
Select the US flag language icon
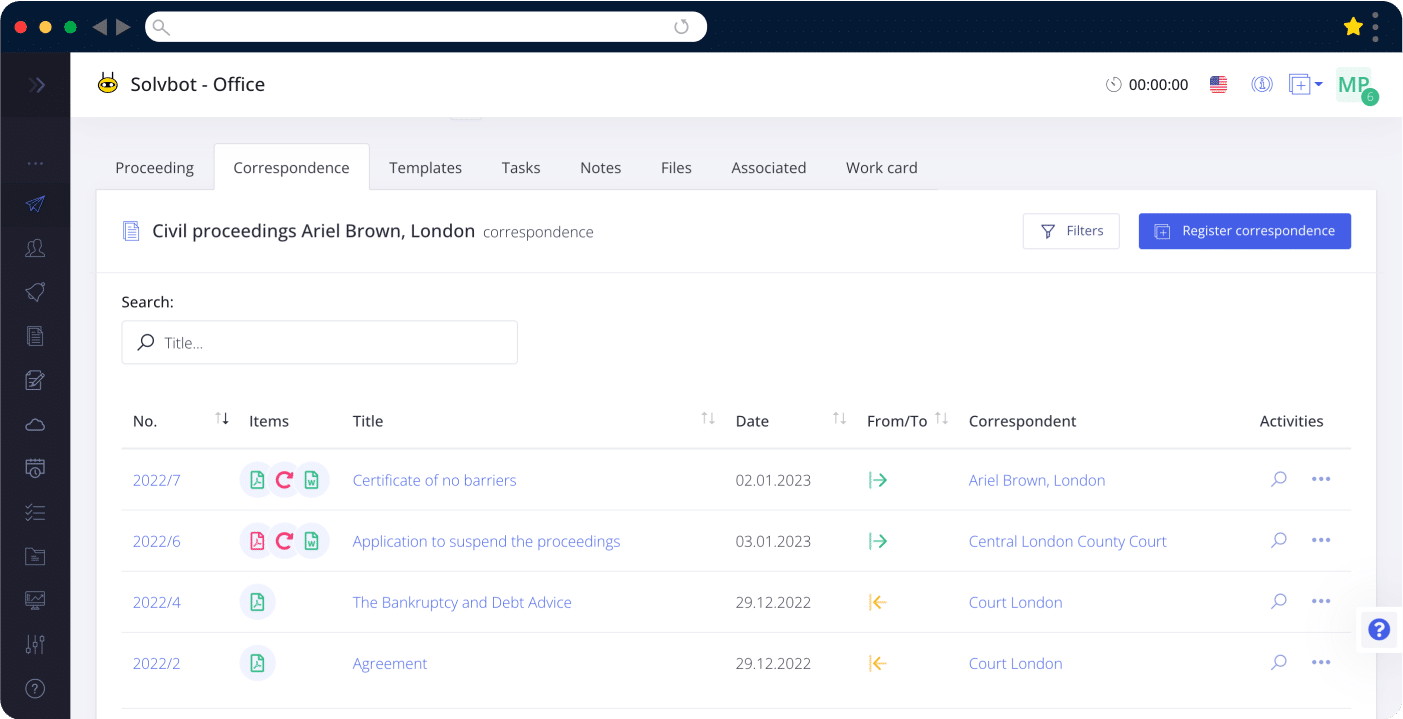(1218, 85)
